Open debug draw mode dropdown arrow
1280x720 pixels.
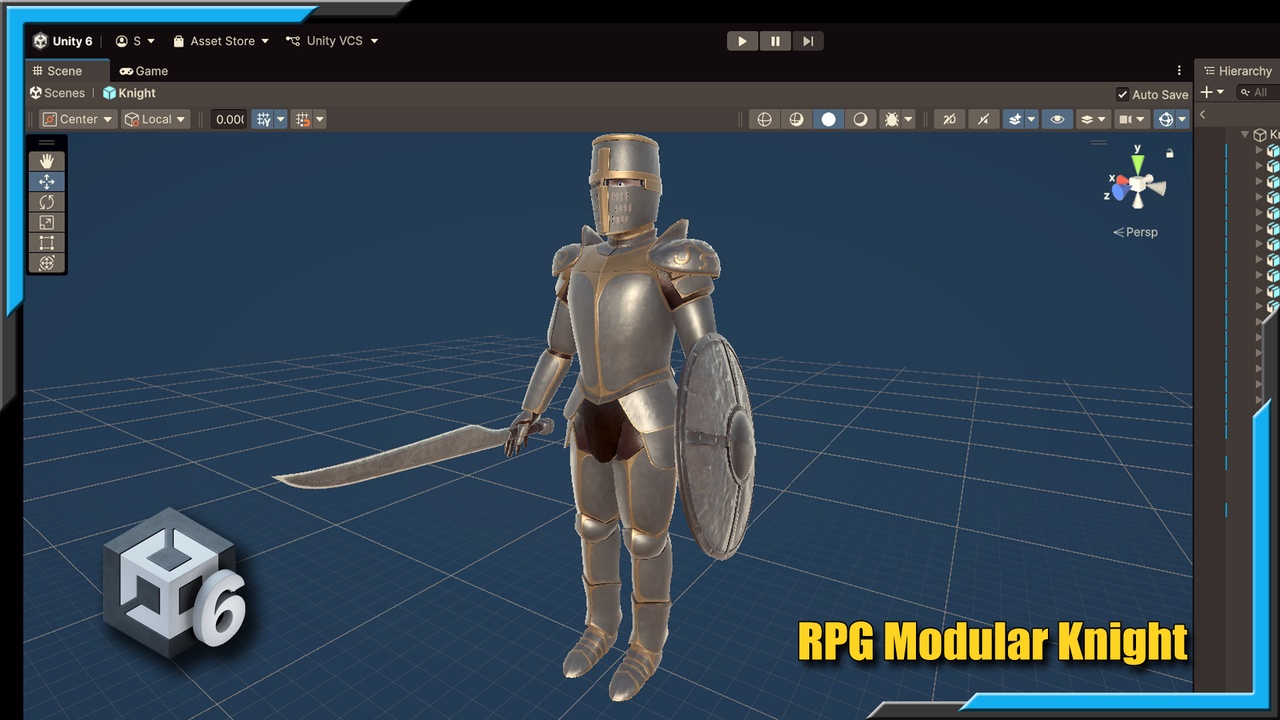908,119
